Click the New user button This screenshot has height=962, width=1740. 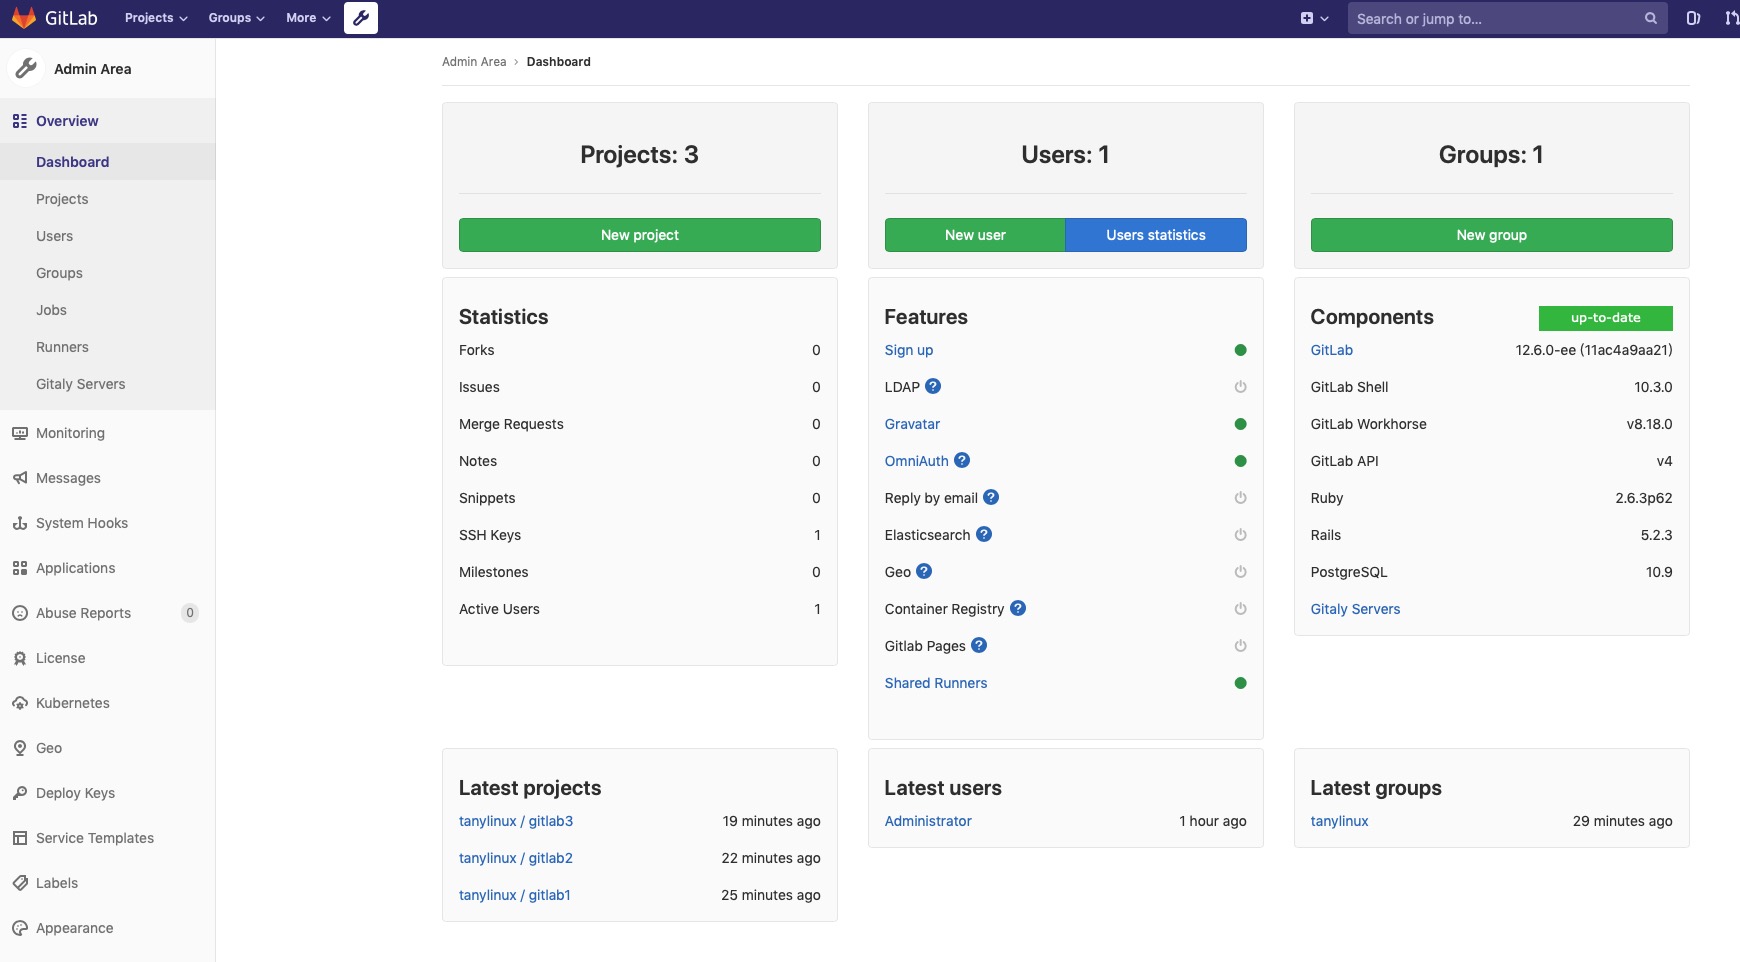coord(975,235)
